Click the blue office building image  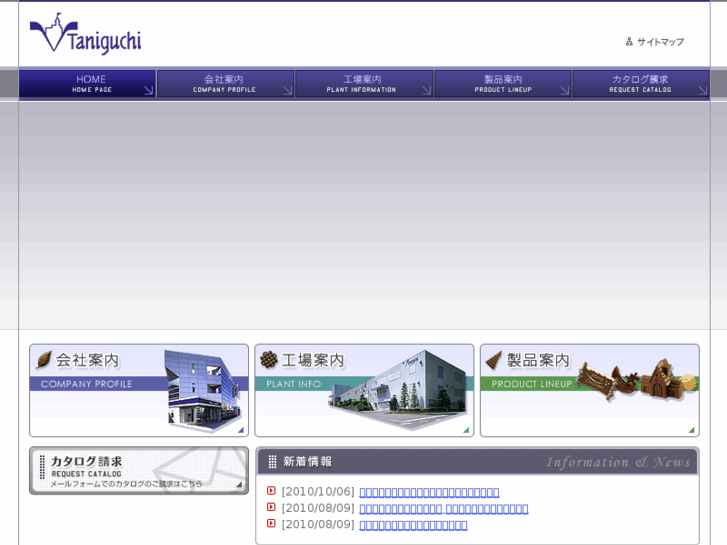click(x=204, y=391)
